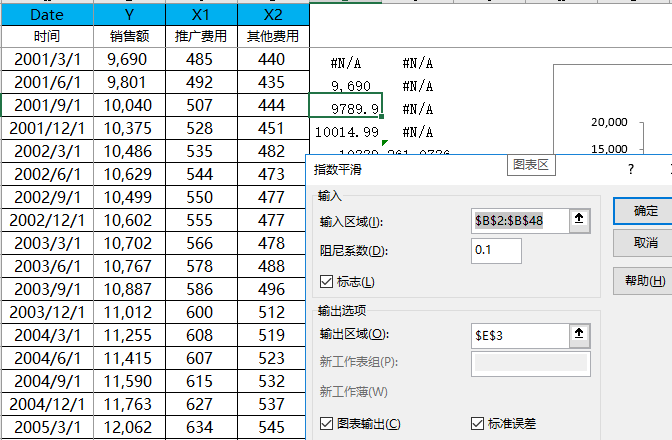Select date cell 2004/12/1
The height and width of the screenshot is (440, 672).
click(47, 404)
